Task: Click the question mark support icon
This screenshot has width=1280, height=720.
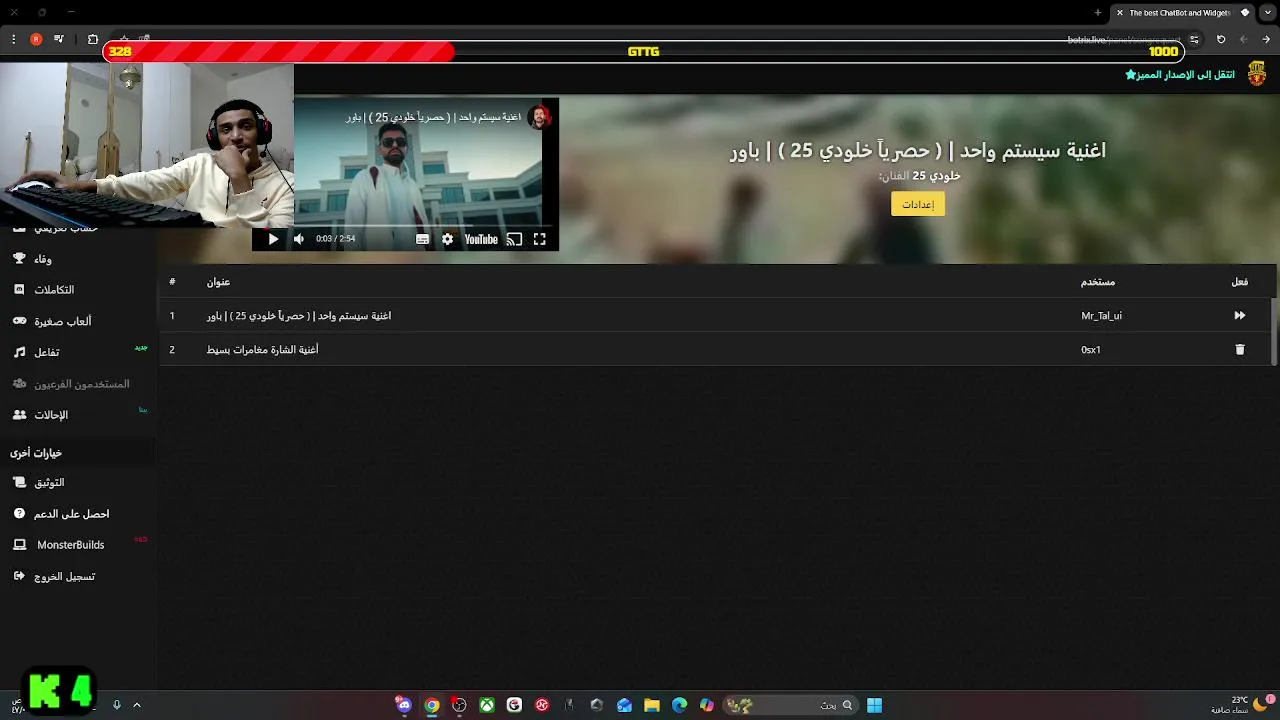Action: tap(19, 514)
